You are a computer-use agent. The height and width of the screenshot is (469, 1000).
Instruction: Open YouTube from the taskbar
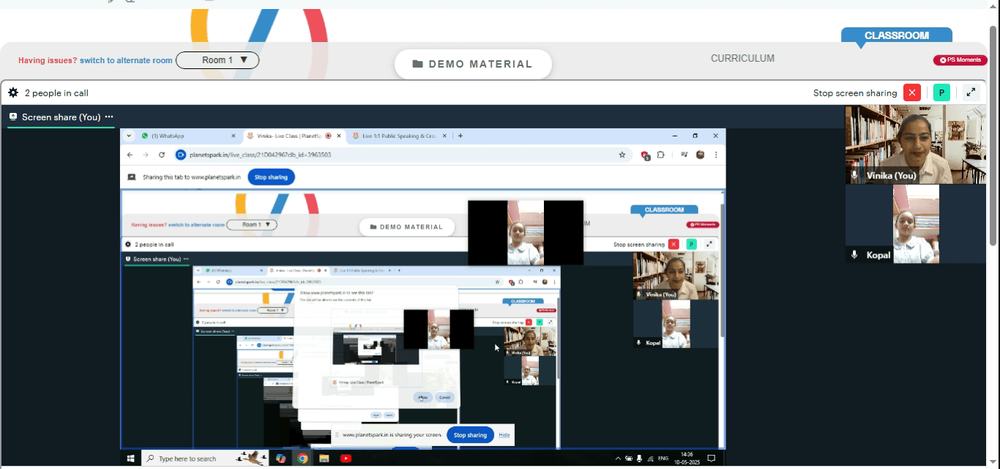point(346,458)
